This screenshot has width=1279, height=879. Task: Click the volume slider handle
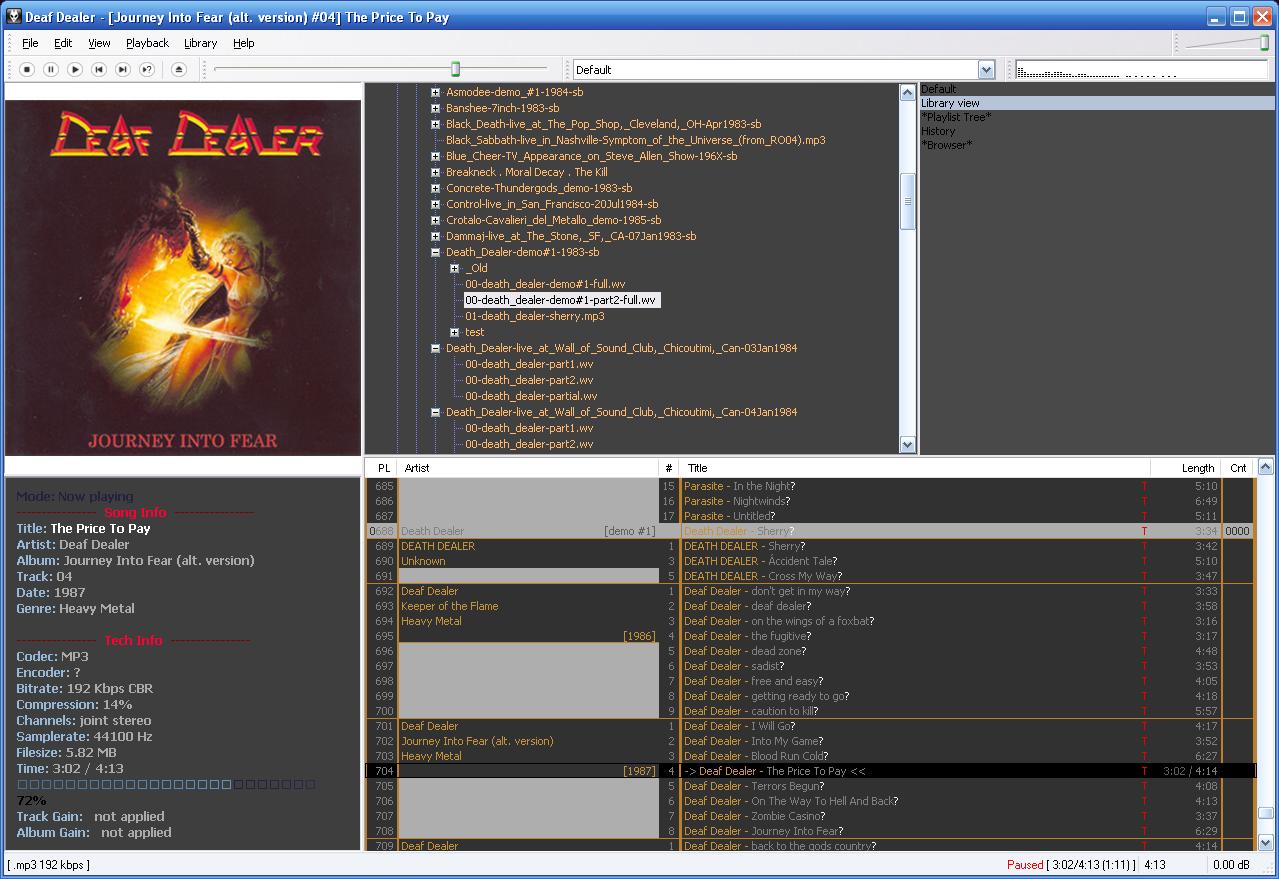coord(1264,42)
